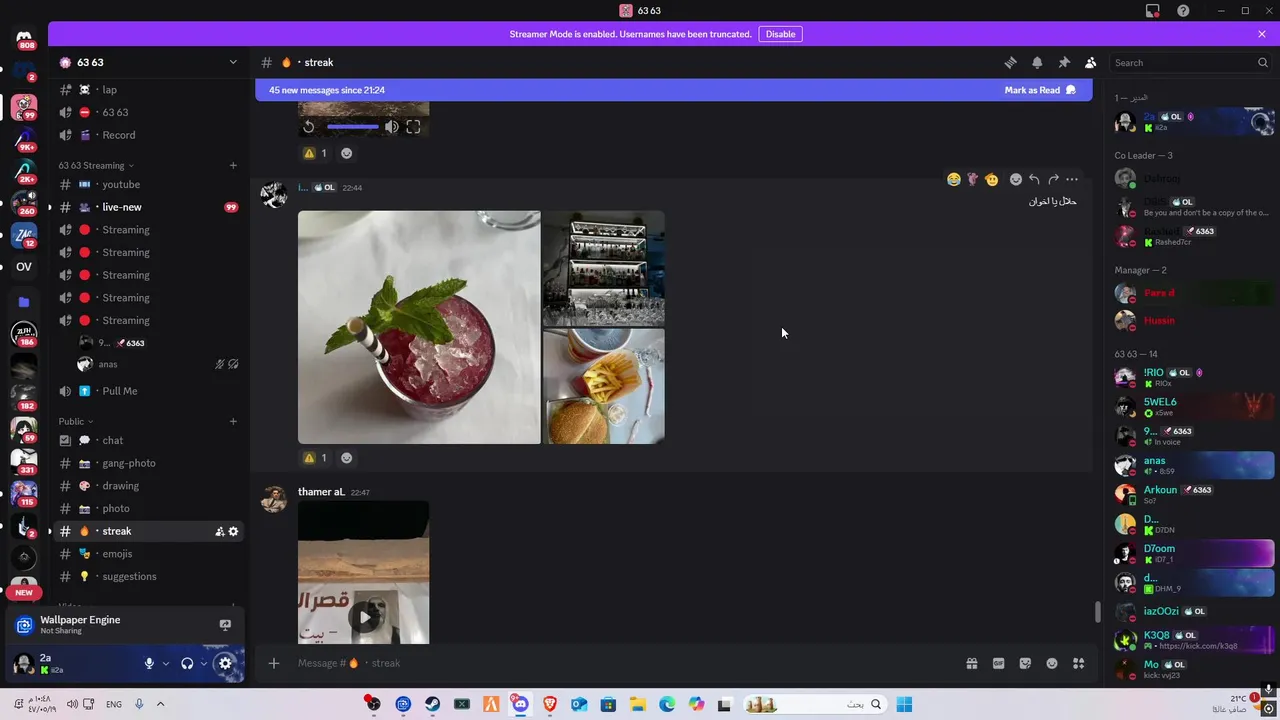1280x720 pixels.
Task: Disable Streamer Mode via Disable button
Action: (x=780, y=34)
